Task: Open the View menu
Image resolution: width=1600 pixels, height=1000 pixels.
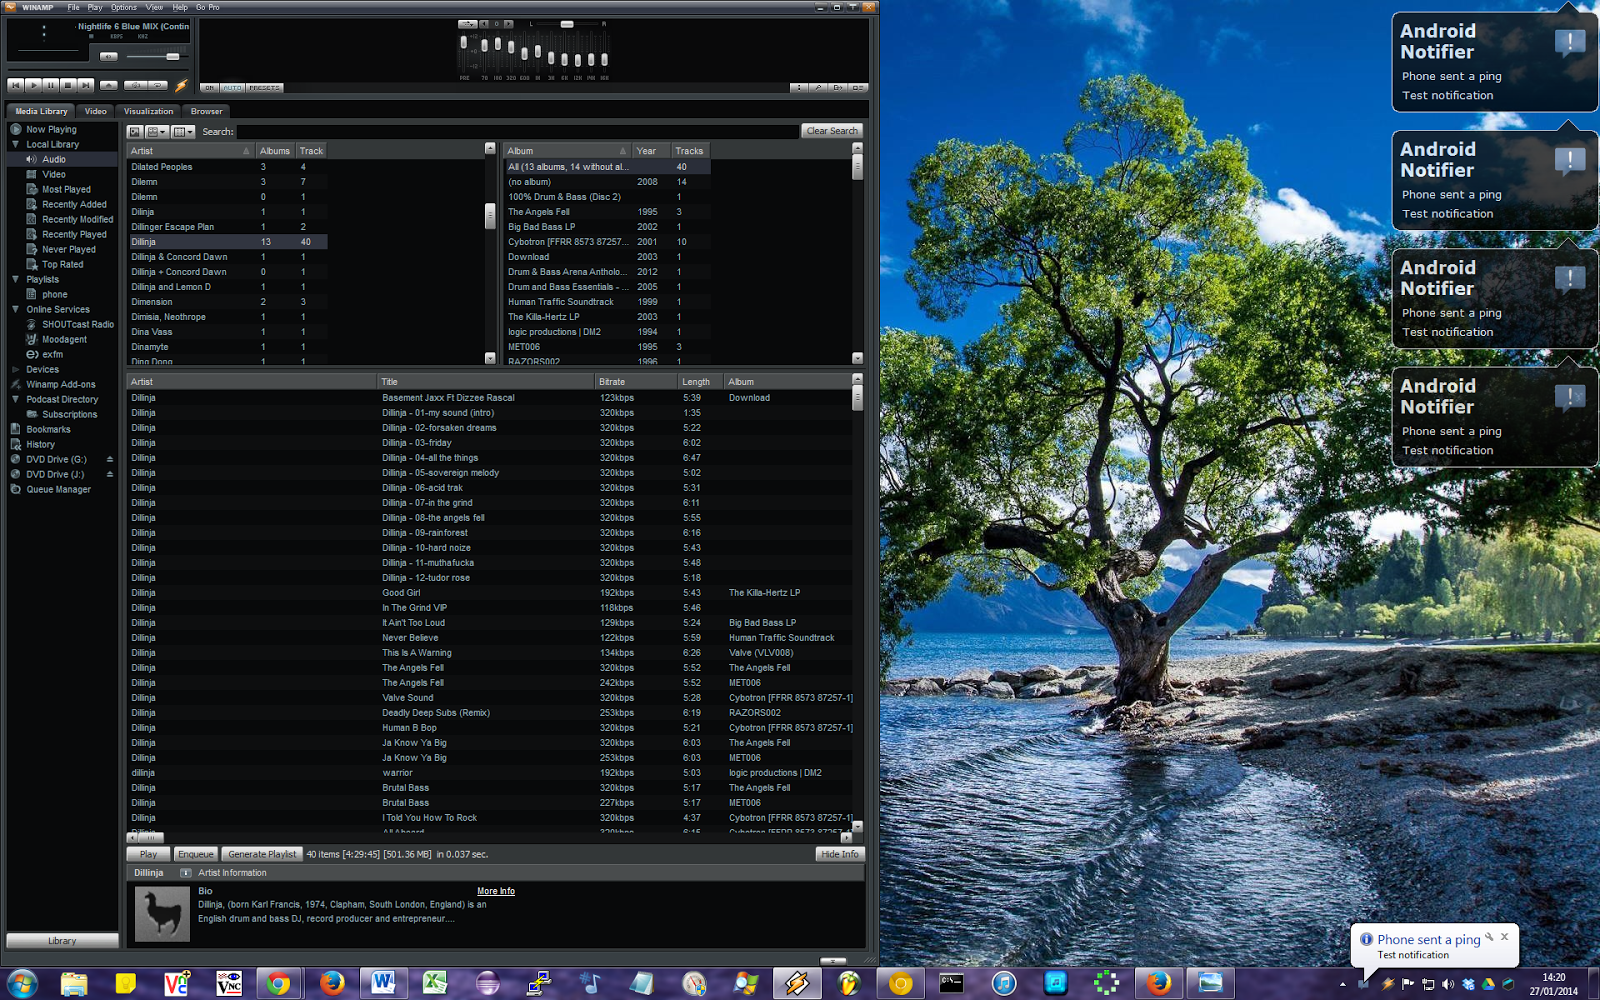Action: pyautogui.click(x=154, y=7)
